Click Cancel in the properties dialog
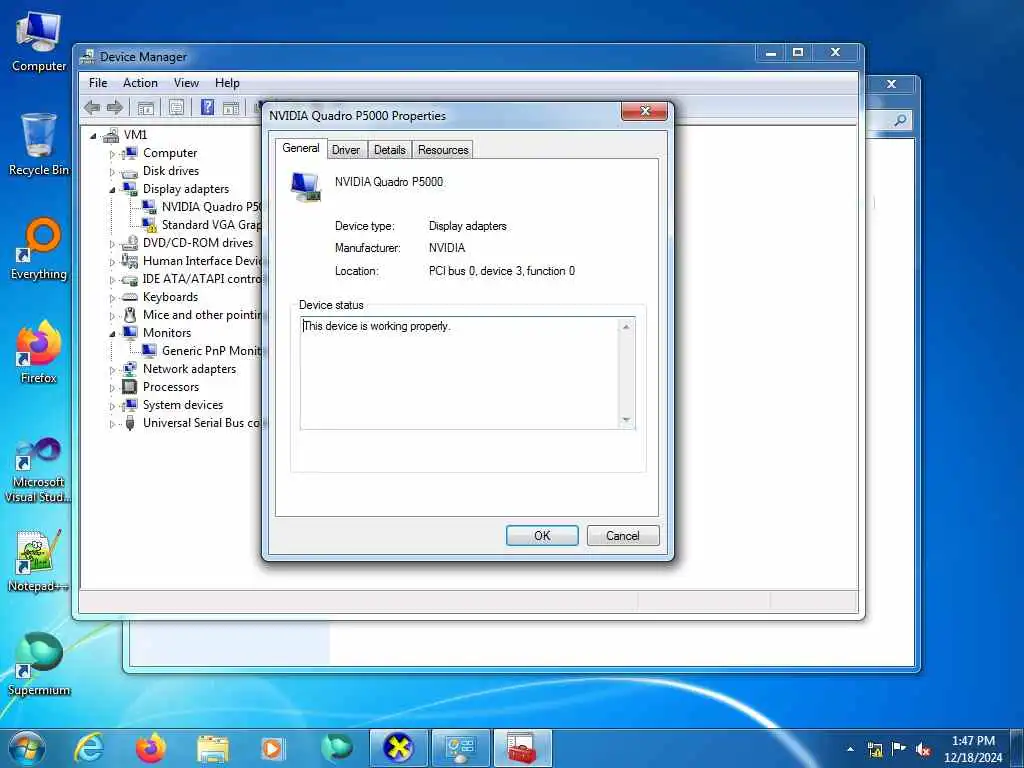The width and height of the screenshot is (1024, 768). click(622, 536)
